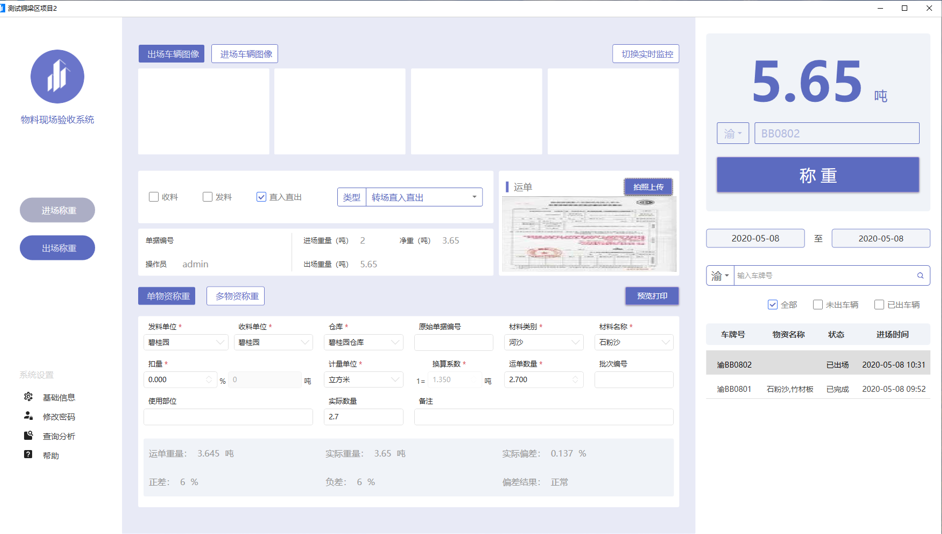Click the first vehicle image placeholder
Image resolution: width=942 pixels, height=534 pixels.
click(x=204, y=111)
